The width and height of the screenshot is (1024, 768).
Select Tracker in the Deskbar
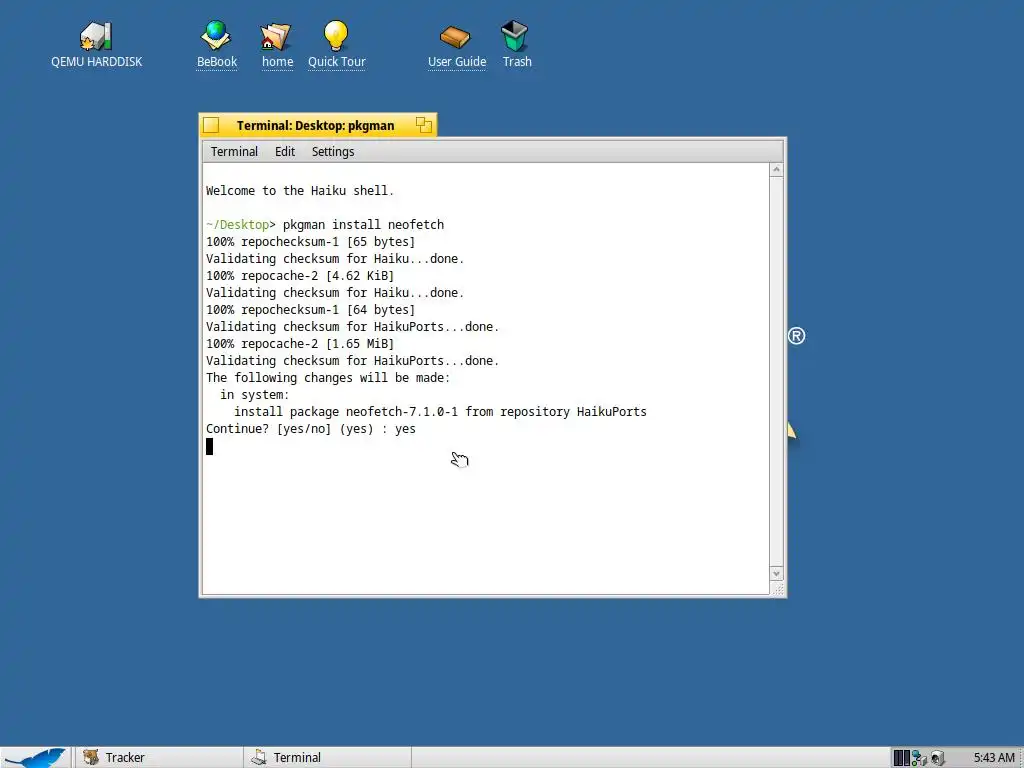(x=157, y=758)
